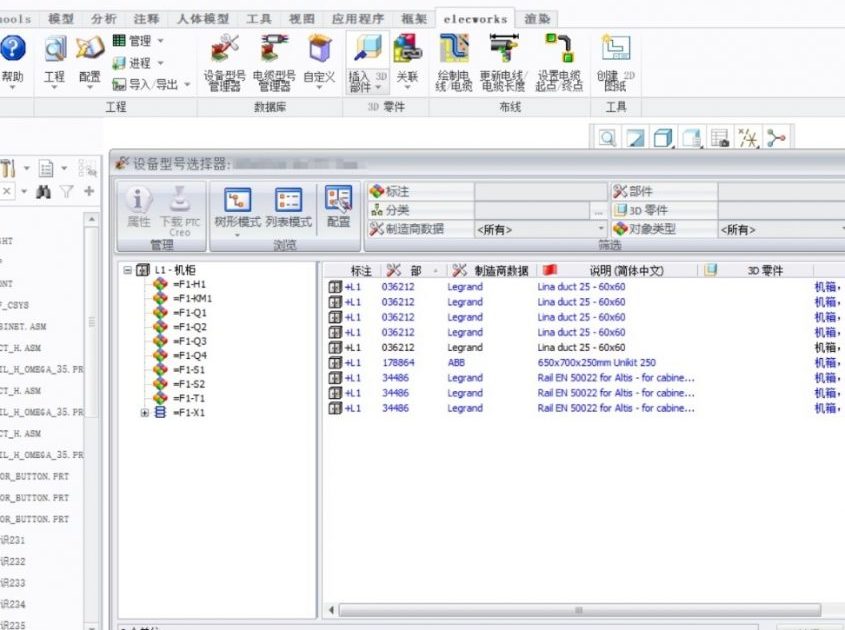Viewport: 845px width, 630px height.
Task: Open the 应用程序 ribbon tab
Action: click(x=358, y=19)
